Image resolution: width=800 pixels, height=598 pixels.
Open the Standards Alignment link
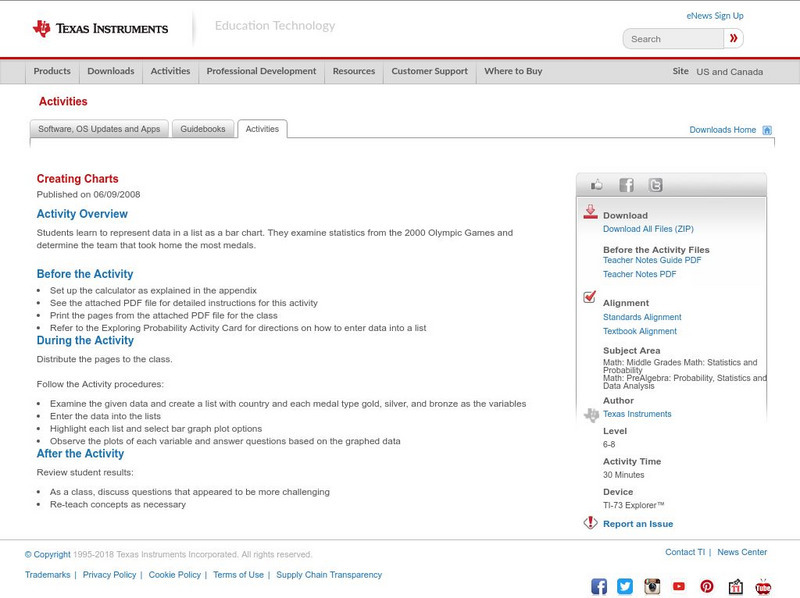click(642, 317)
